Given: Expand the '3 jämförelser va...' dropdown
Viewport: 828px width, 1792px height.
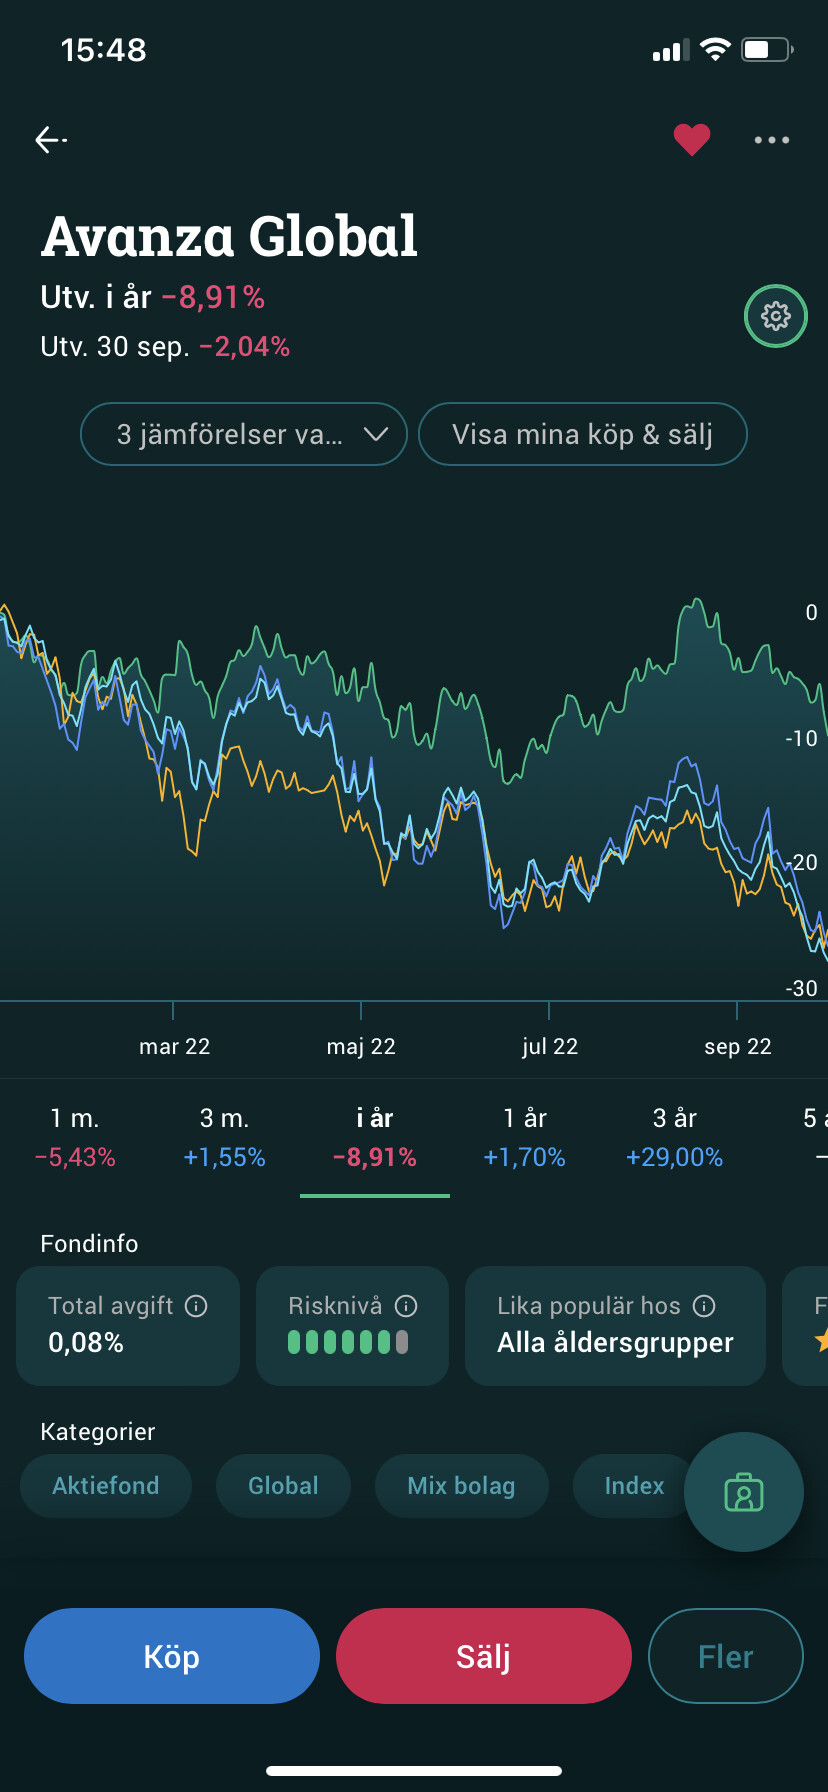Looking at the screenshot, I should [244, 434].
